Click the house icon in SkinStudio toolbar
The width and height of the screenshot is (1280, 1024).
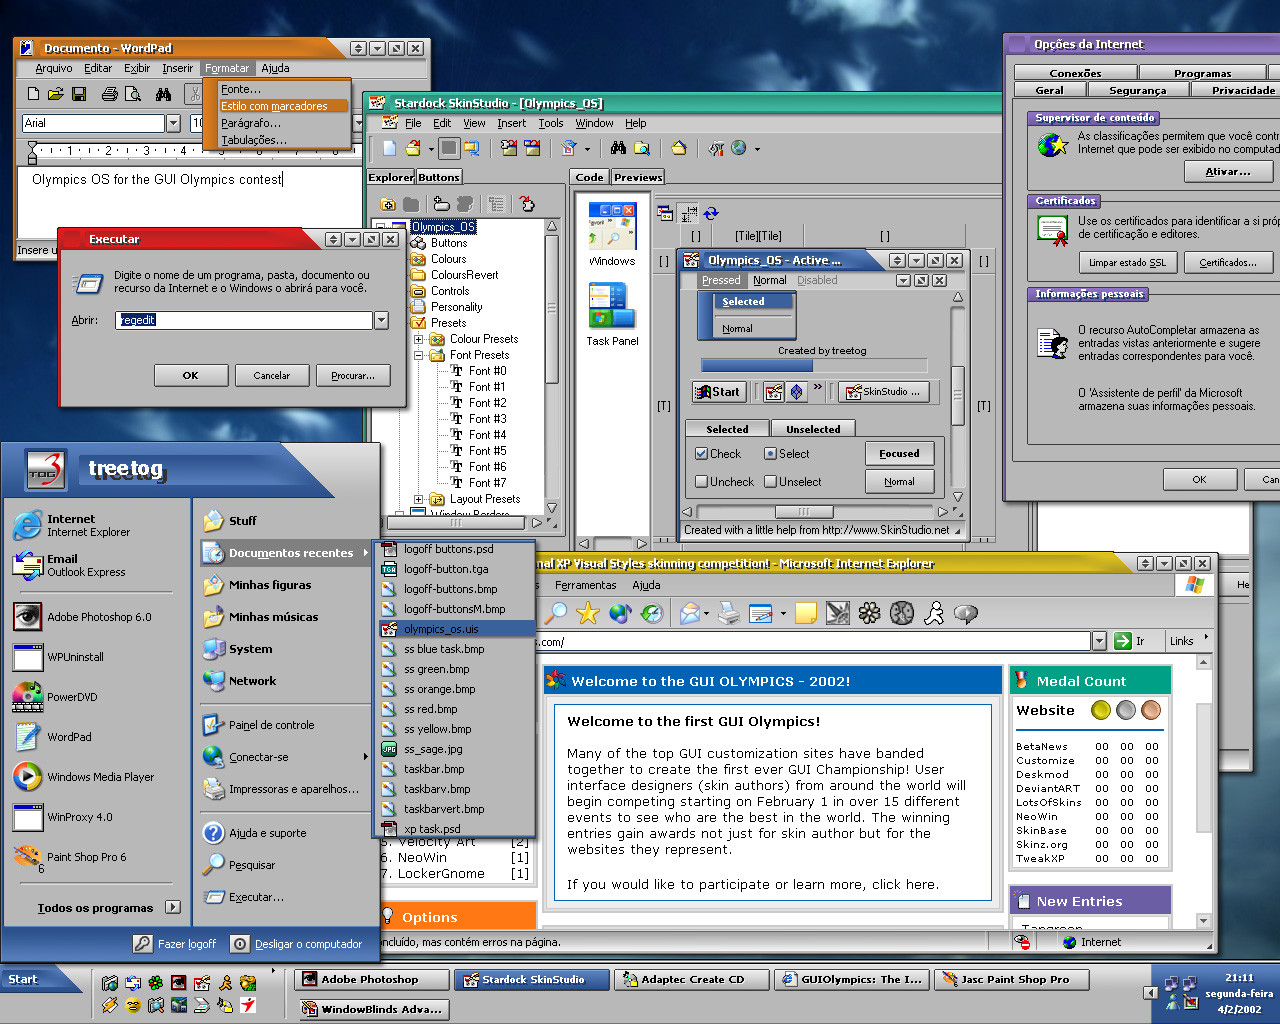(679, 148)
